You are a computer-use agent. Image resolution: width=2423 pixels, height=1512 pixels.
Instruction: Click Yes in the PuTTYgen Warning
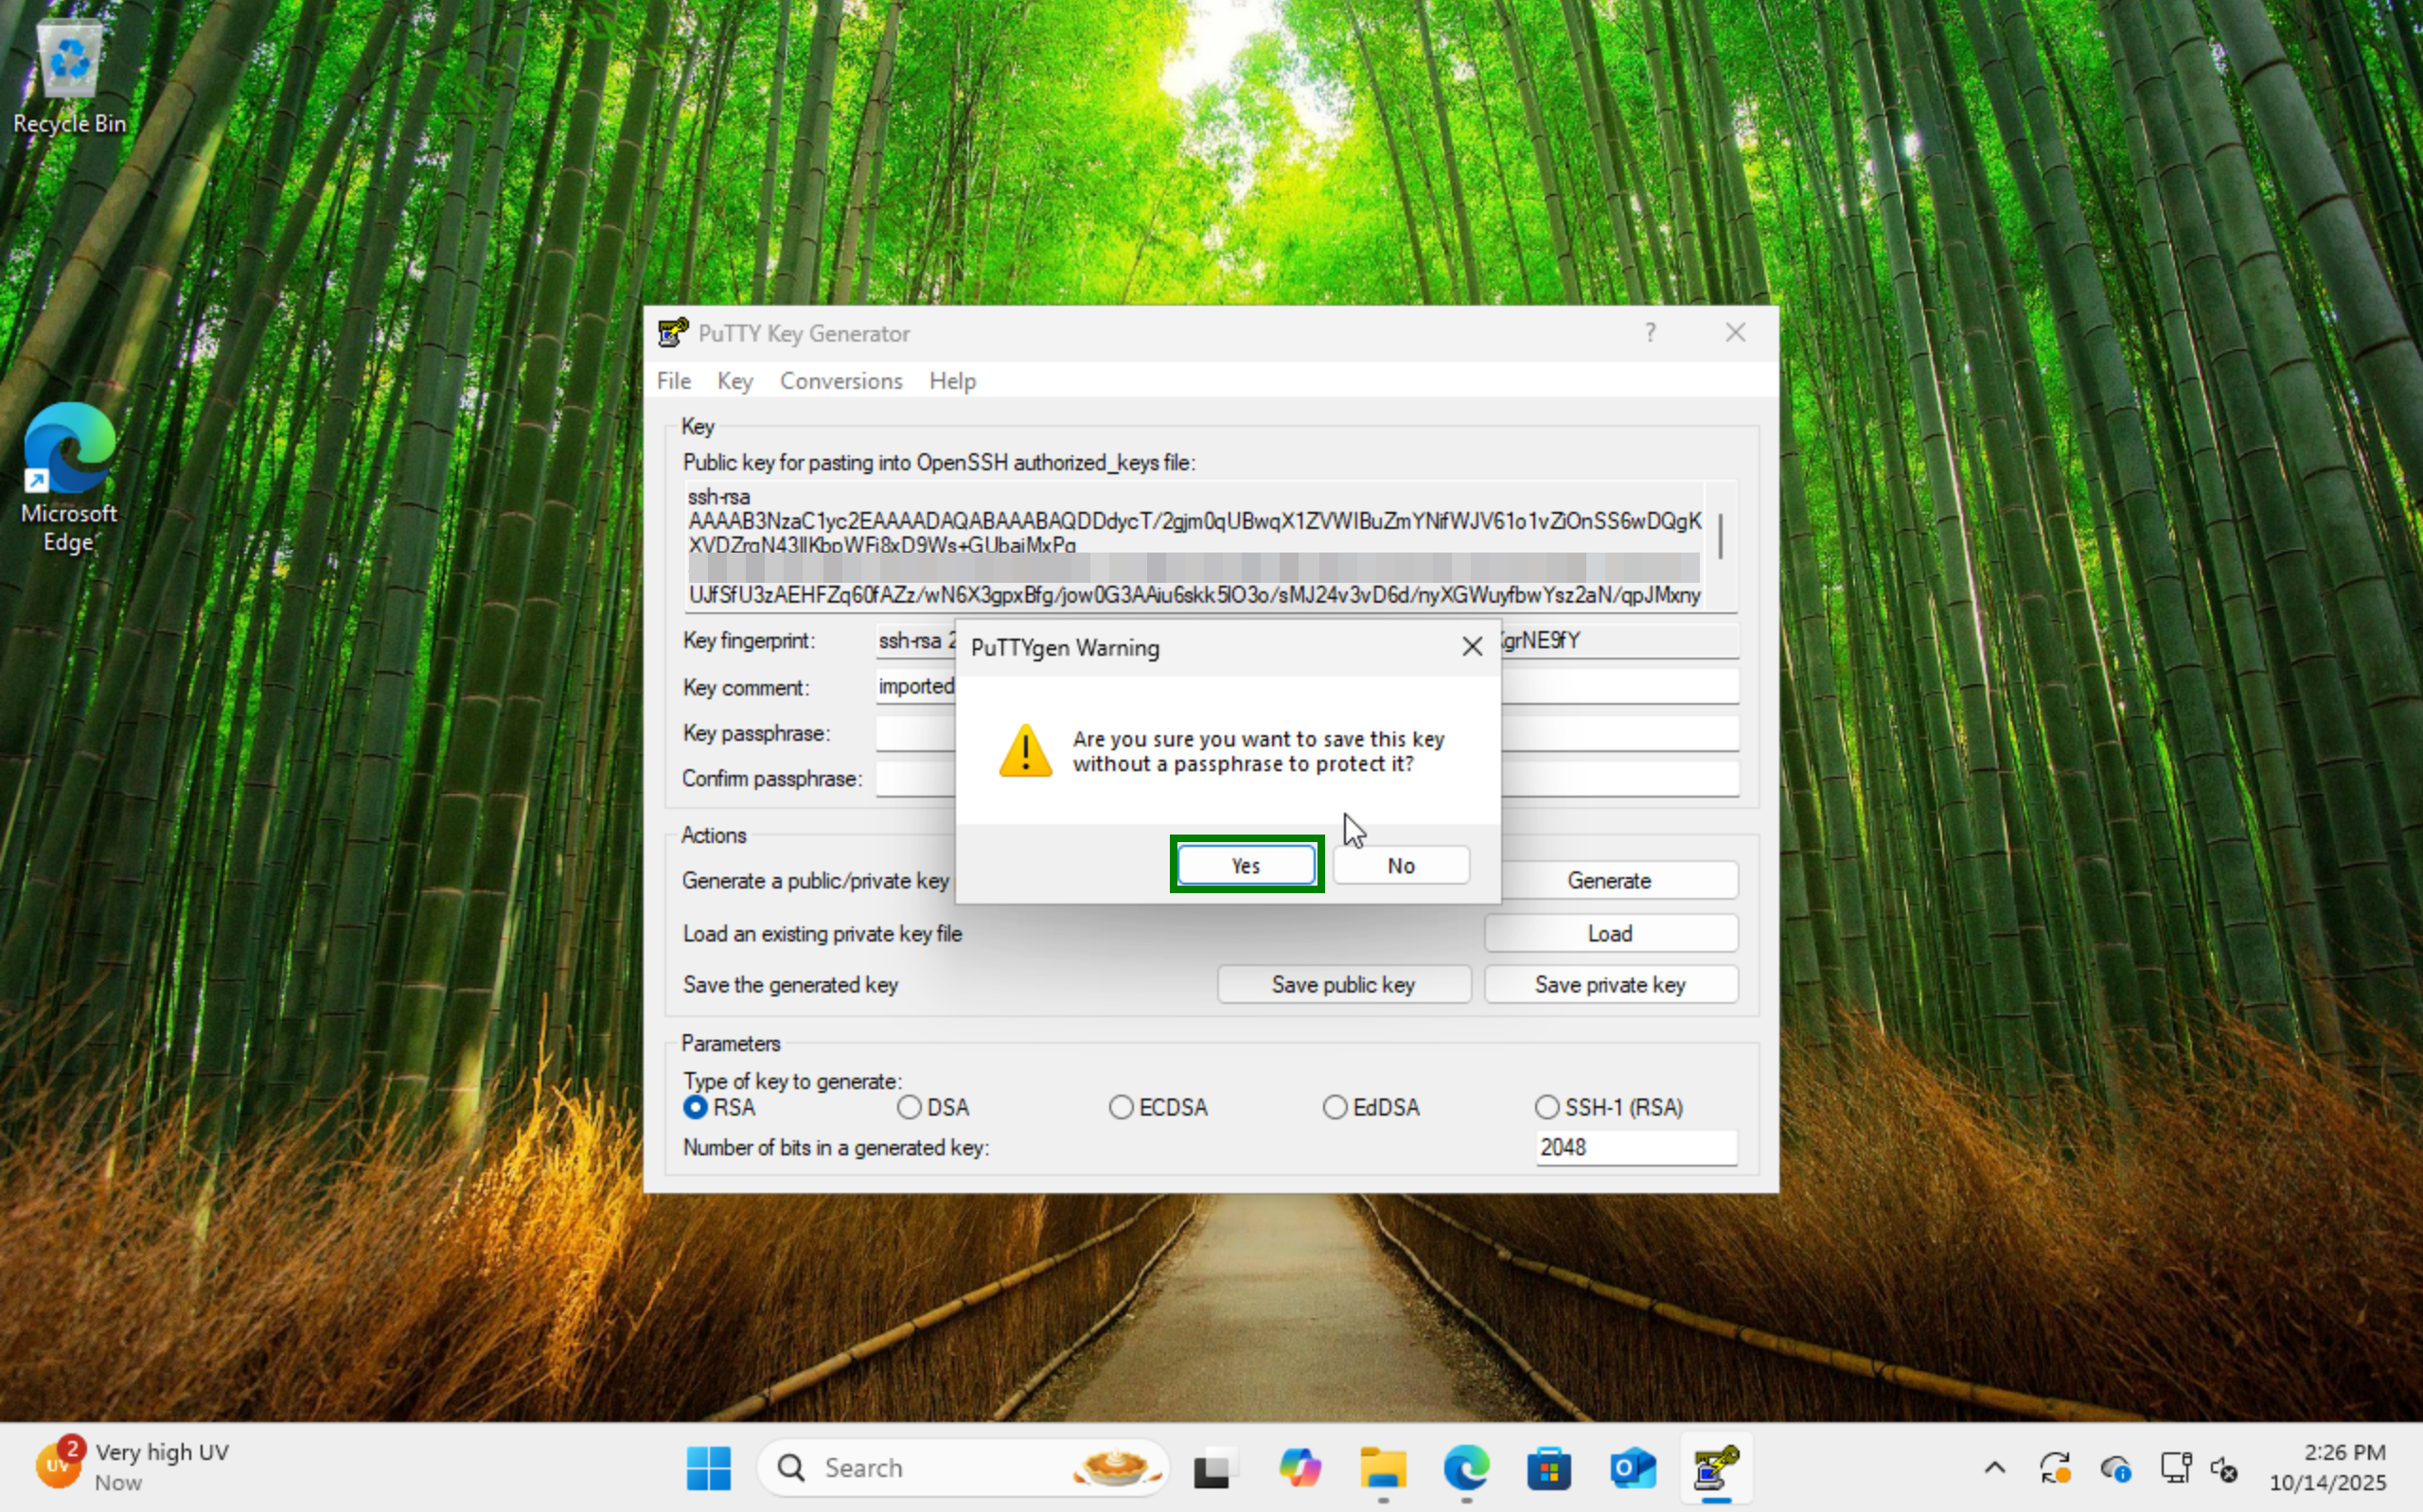[1245, 865]
